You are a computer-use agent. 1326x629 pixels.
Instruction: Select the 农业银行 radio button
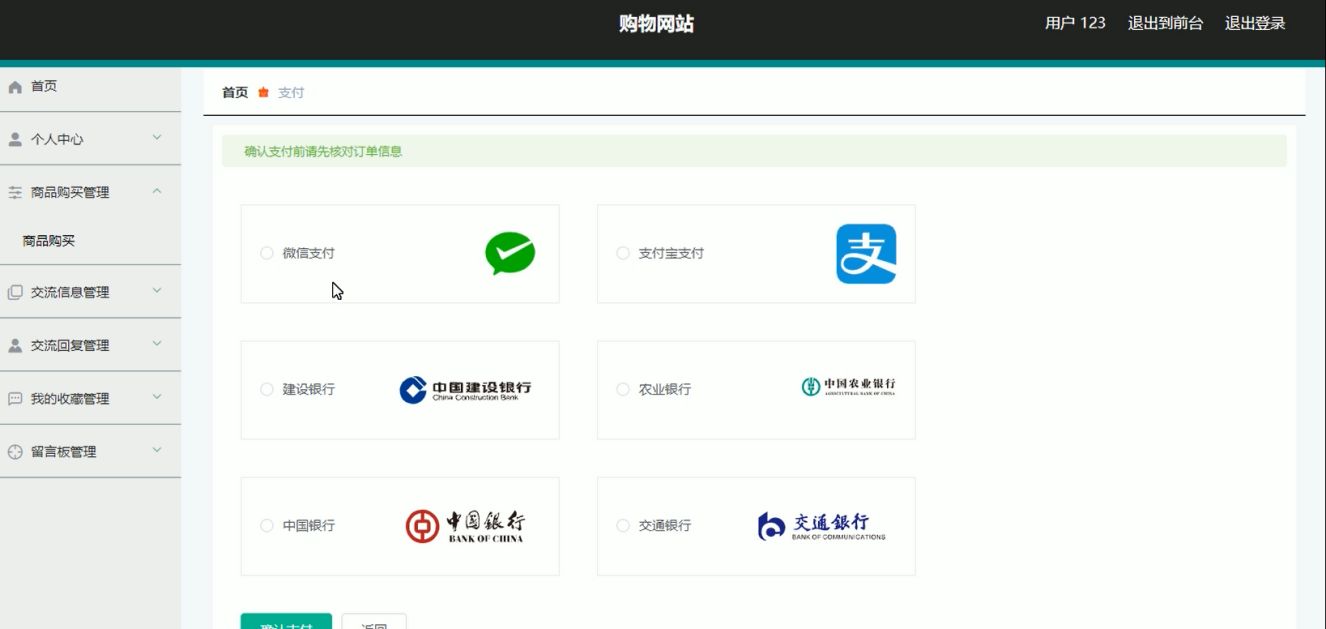click(x=623, y=389)
